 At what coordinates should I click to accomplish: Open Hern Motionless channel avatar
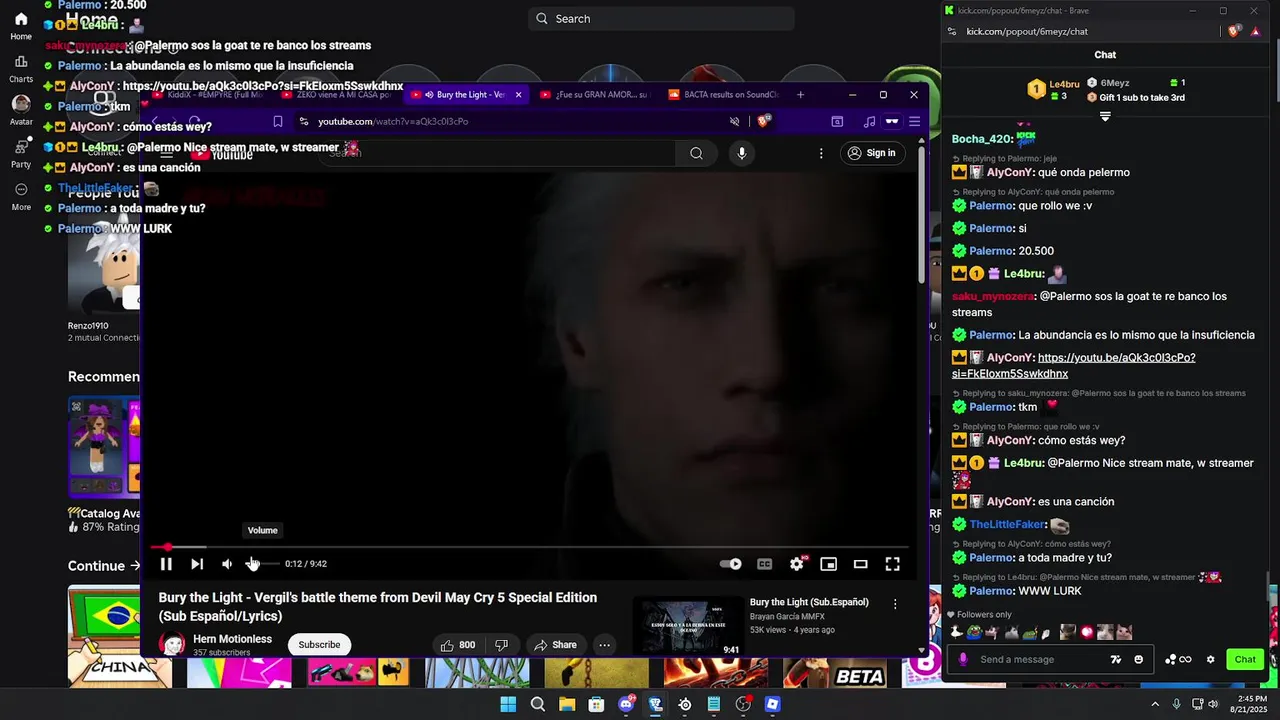pos(173,645)
